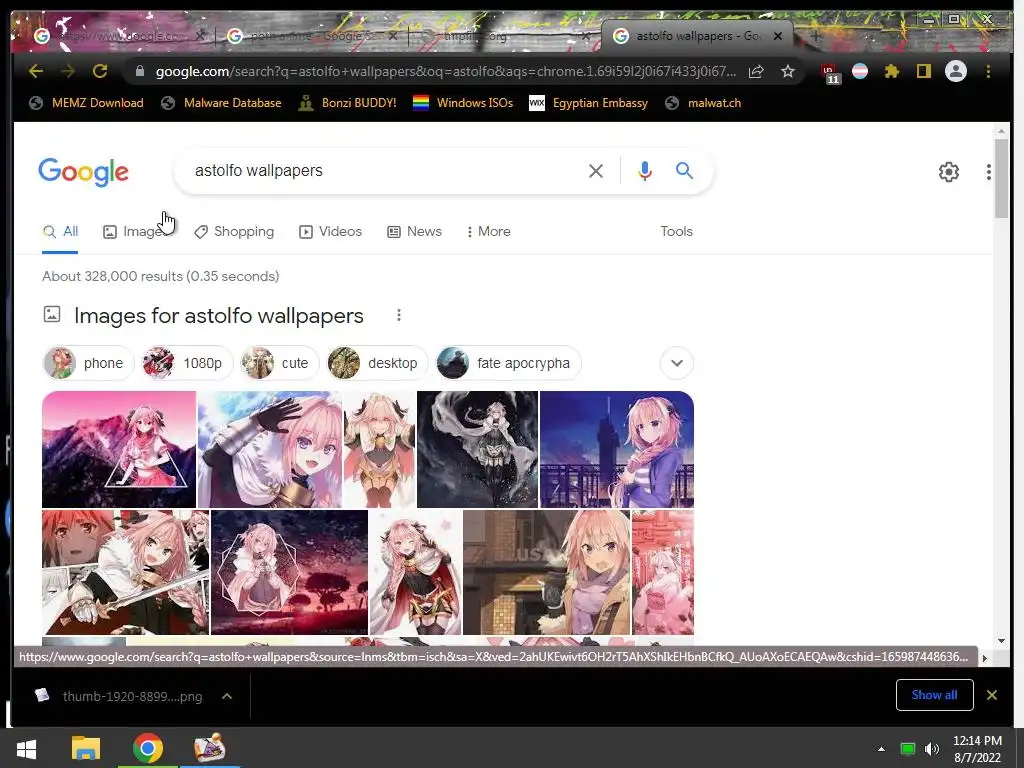Activate the astolfo wallpapers browser tab
The width and height of the screenshot is (1024, 768).
click(x=696, y=36)
